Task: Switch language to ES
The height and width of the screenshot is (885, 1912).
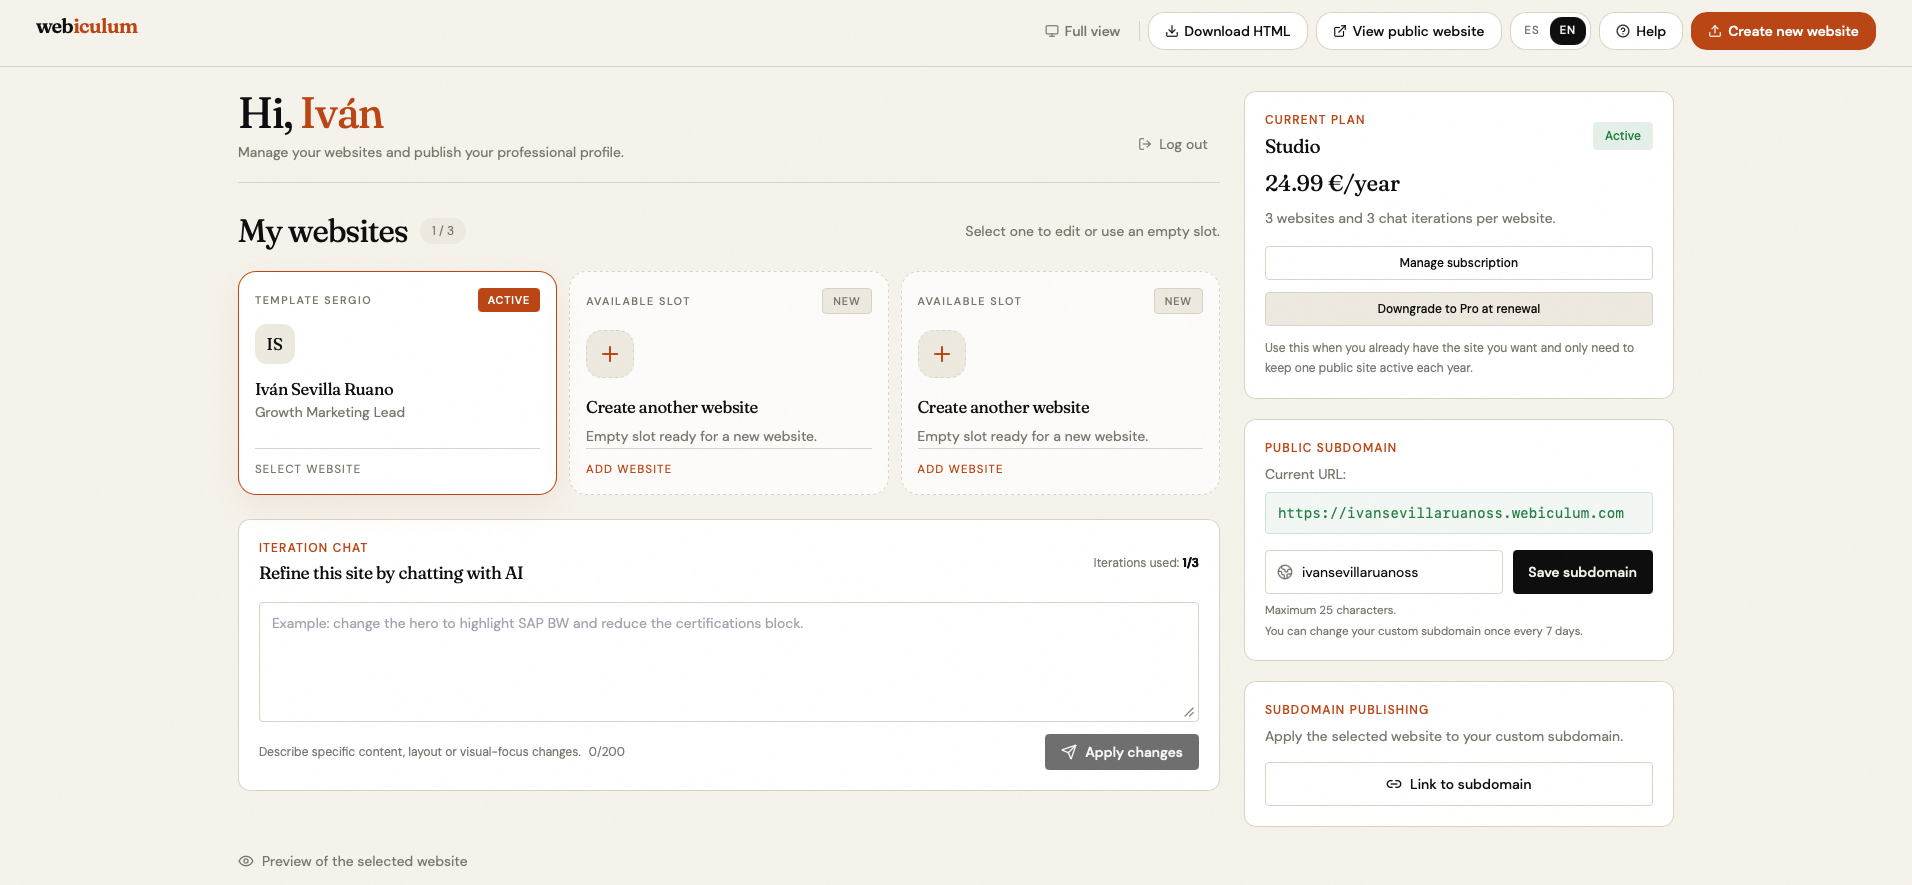Action: (1531, 31)
